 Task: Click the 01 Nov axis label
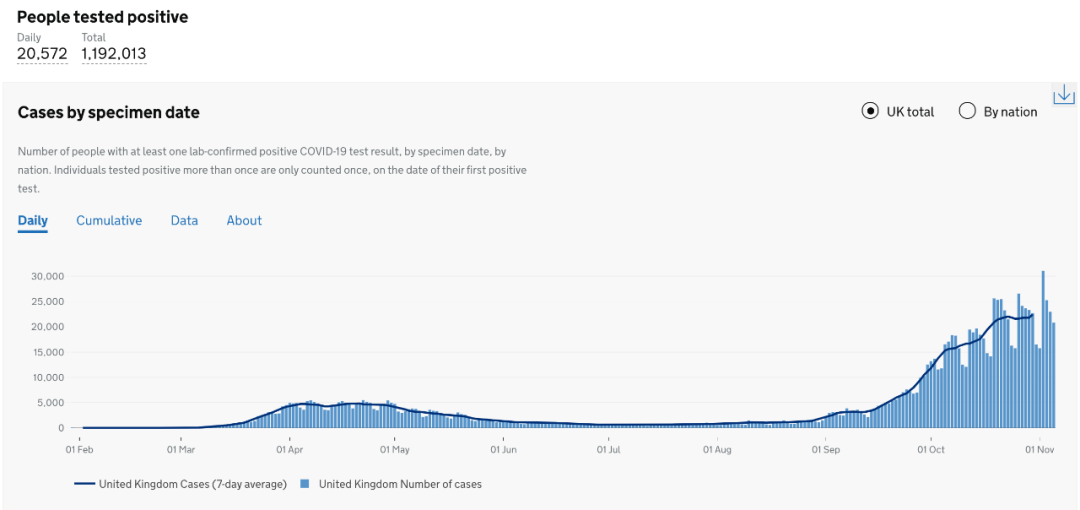(x=1039, y=450)
